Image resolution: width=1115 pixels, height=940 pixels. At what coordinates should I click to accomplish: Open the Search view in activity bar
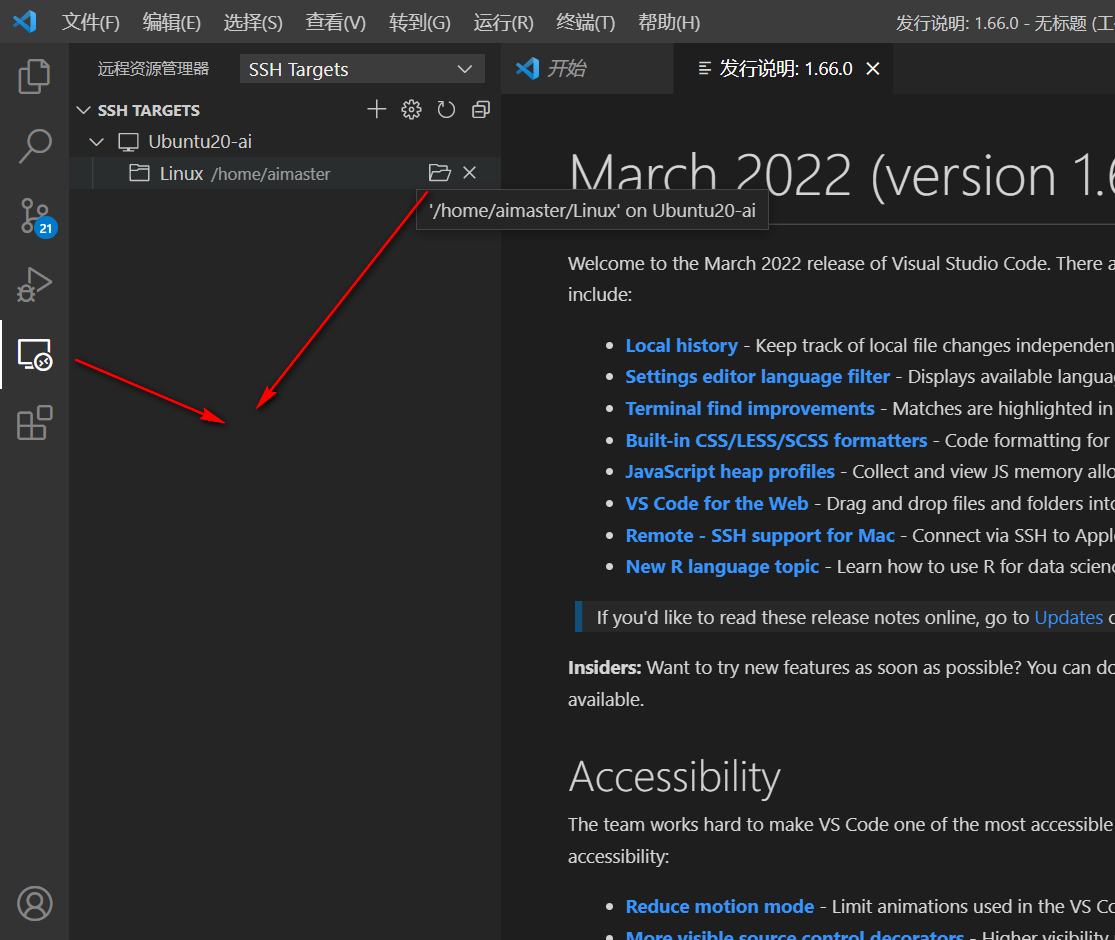(34, 146)
